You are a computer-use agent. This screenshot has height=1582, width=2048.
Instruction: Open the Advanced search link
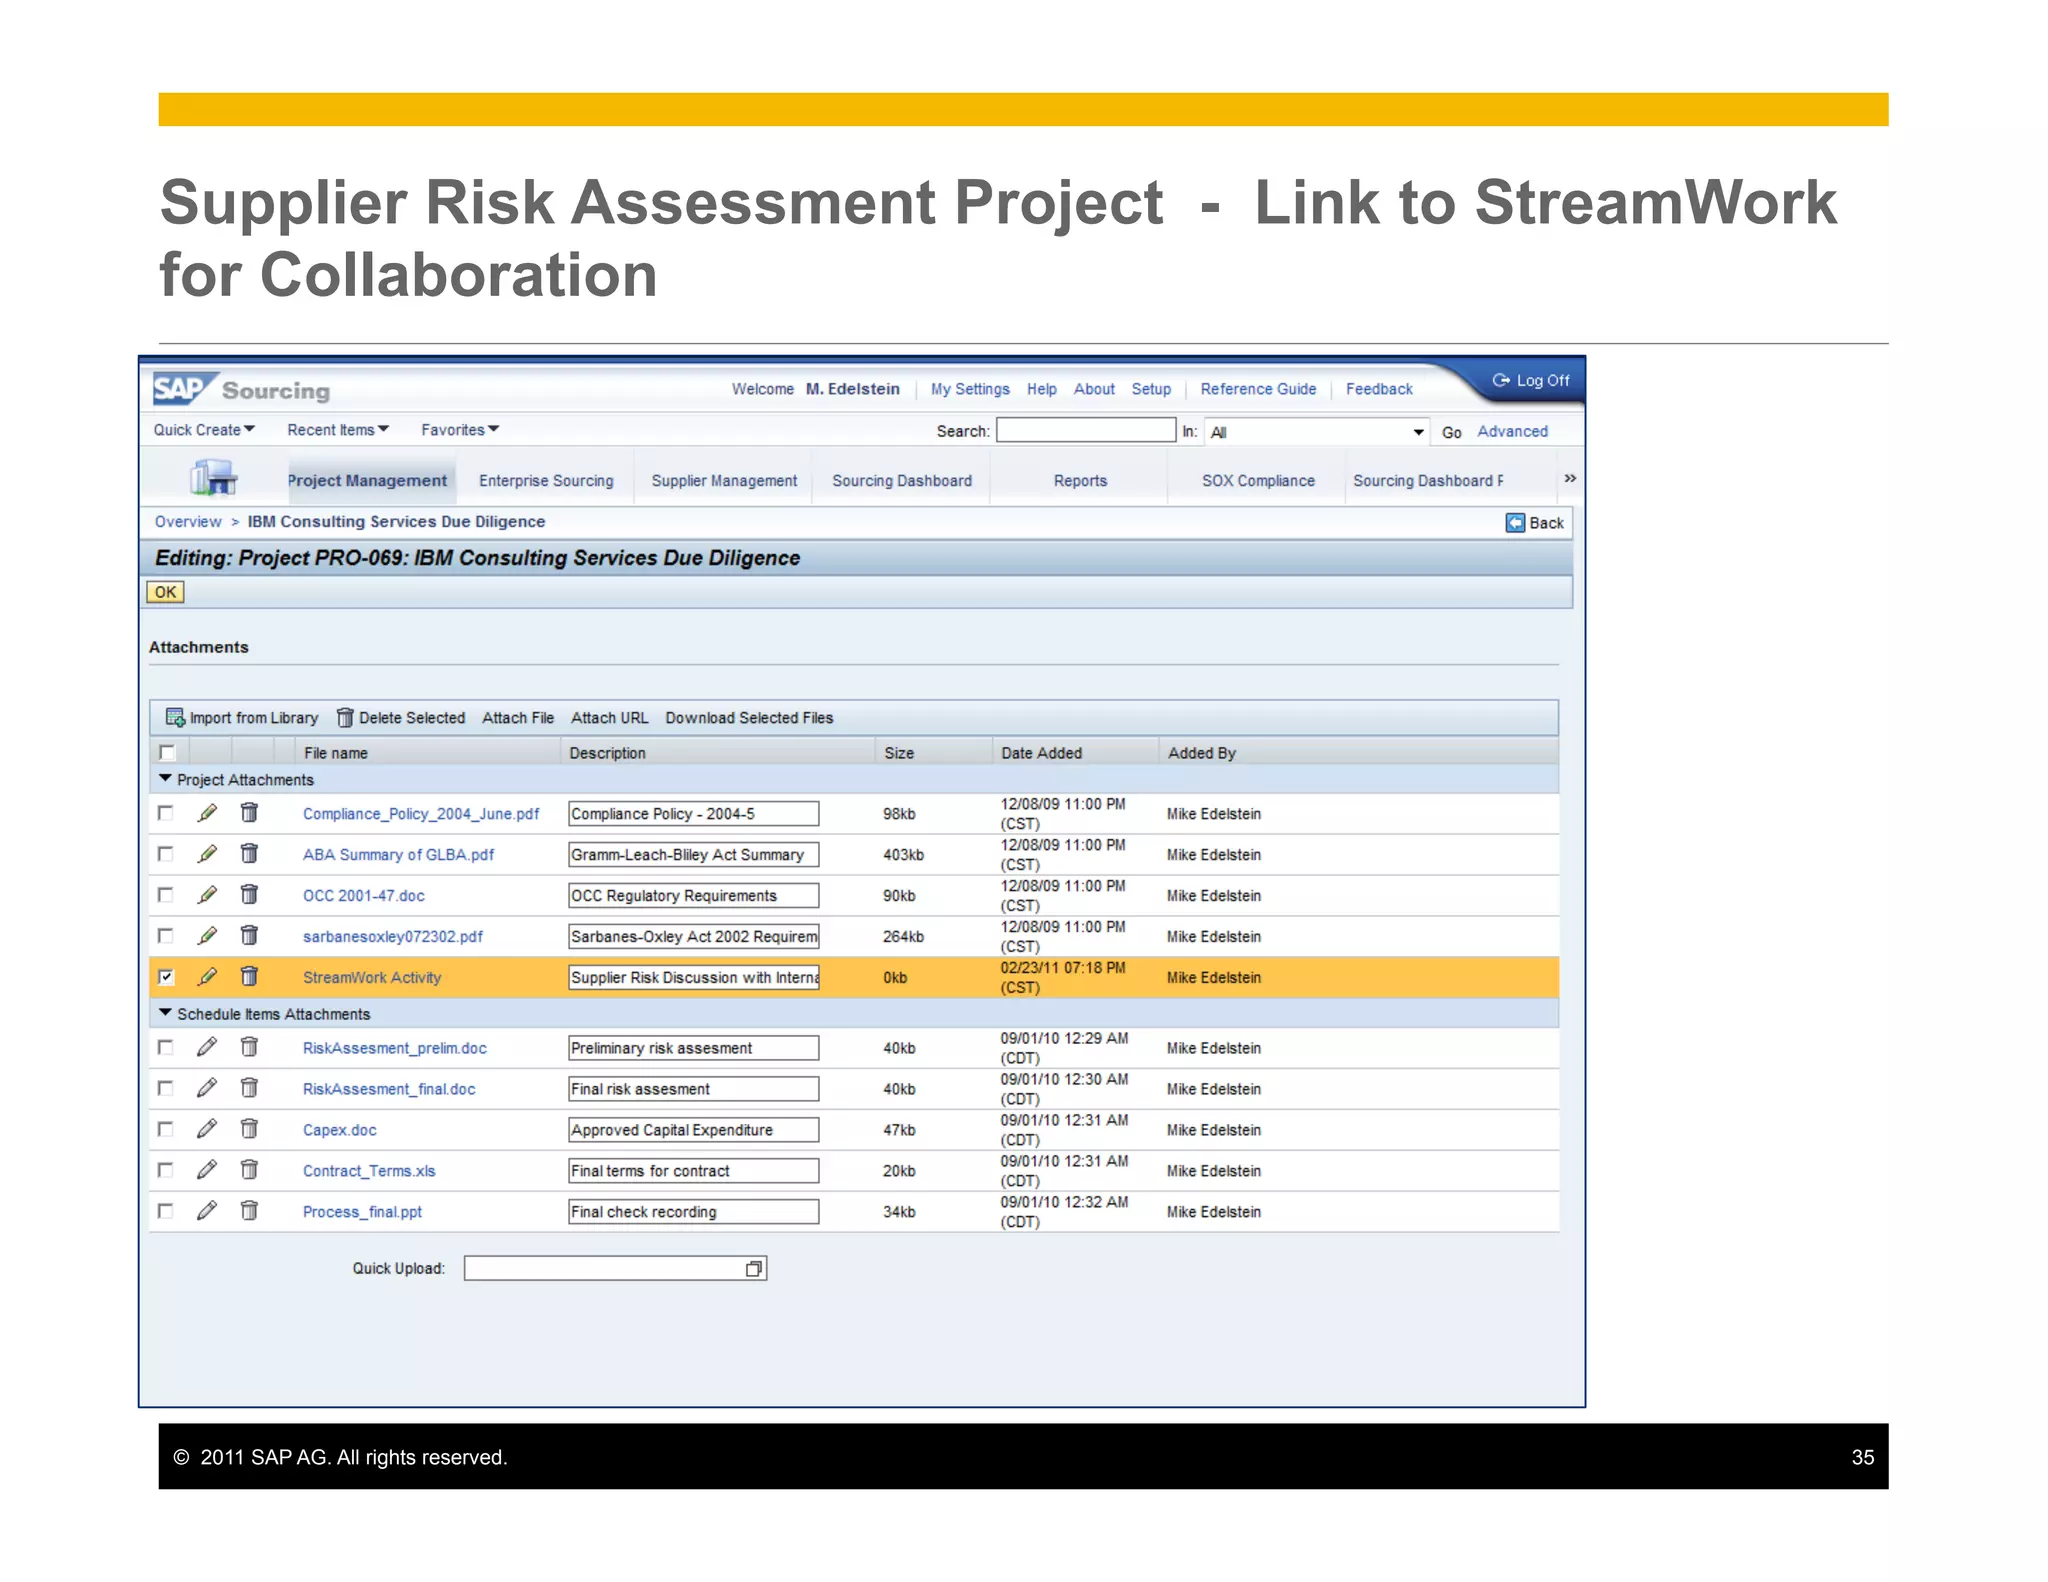[x=1512, y=432]
